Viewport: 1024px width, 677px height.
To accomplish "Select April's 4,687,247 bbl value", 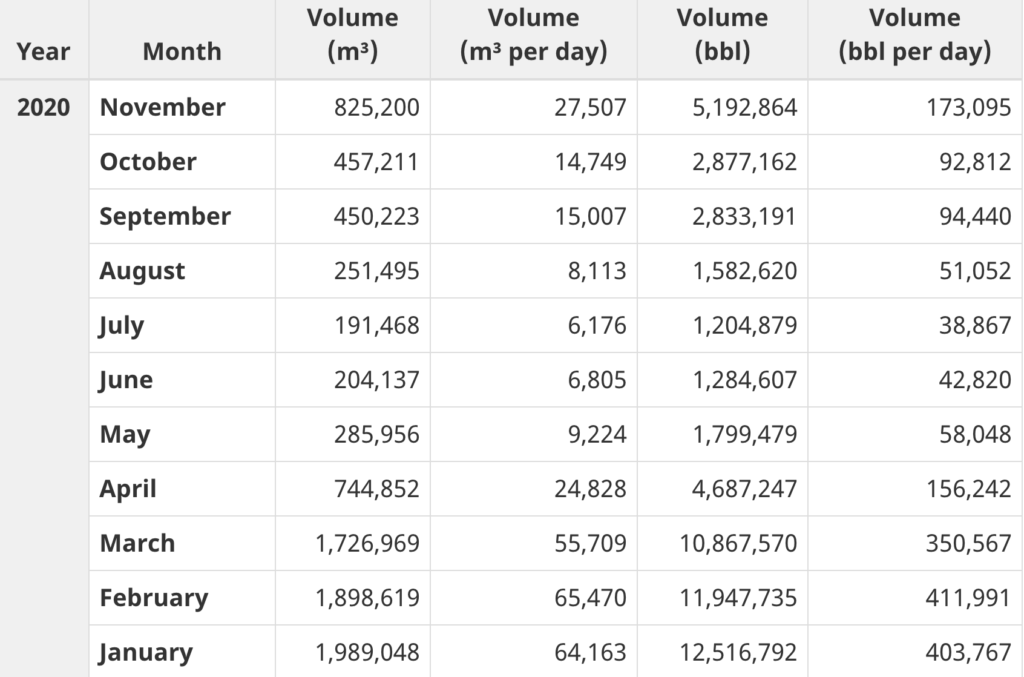I will [x=745, y=489].
